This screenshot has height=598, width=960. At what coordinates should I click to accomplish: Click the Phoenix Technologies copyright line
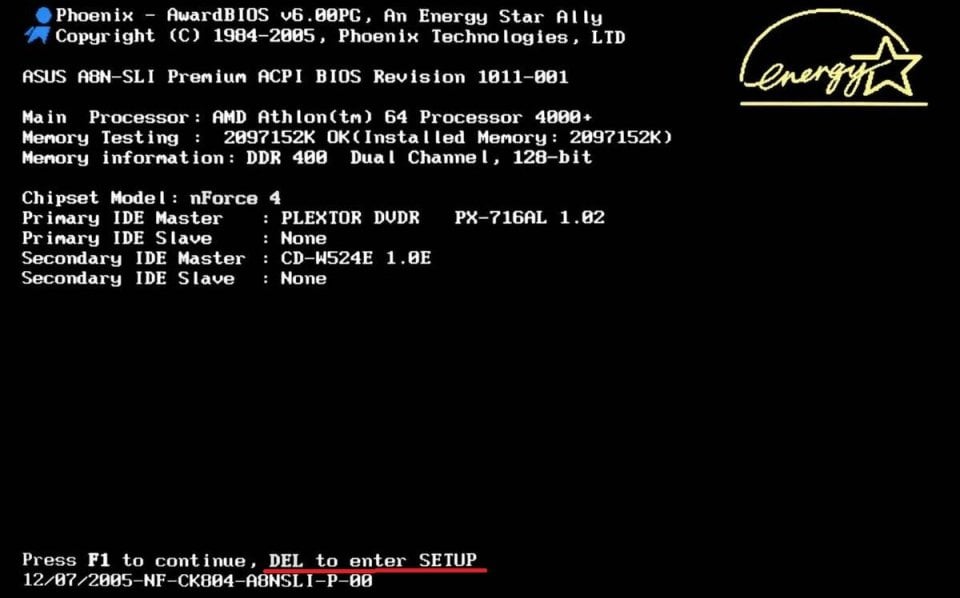click(340, 37)
